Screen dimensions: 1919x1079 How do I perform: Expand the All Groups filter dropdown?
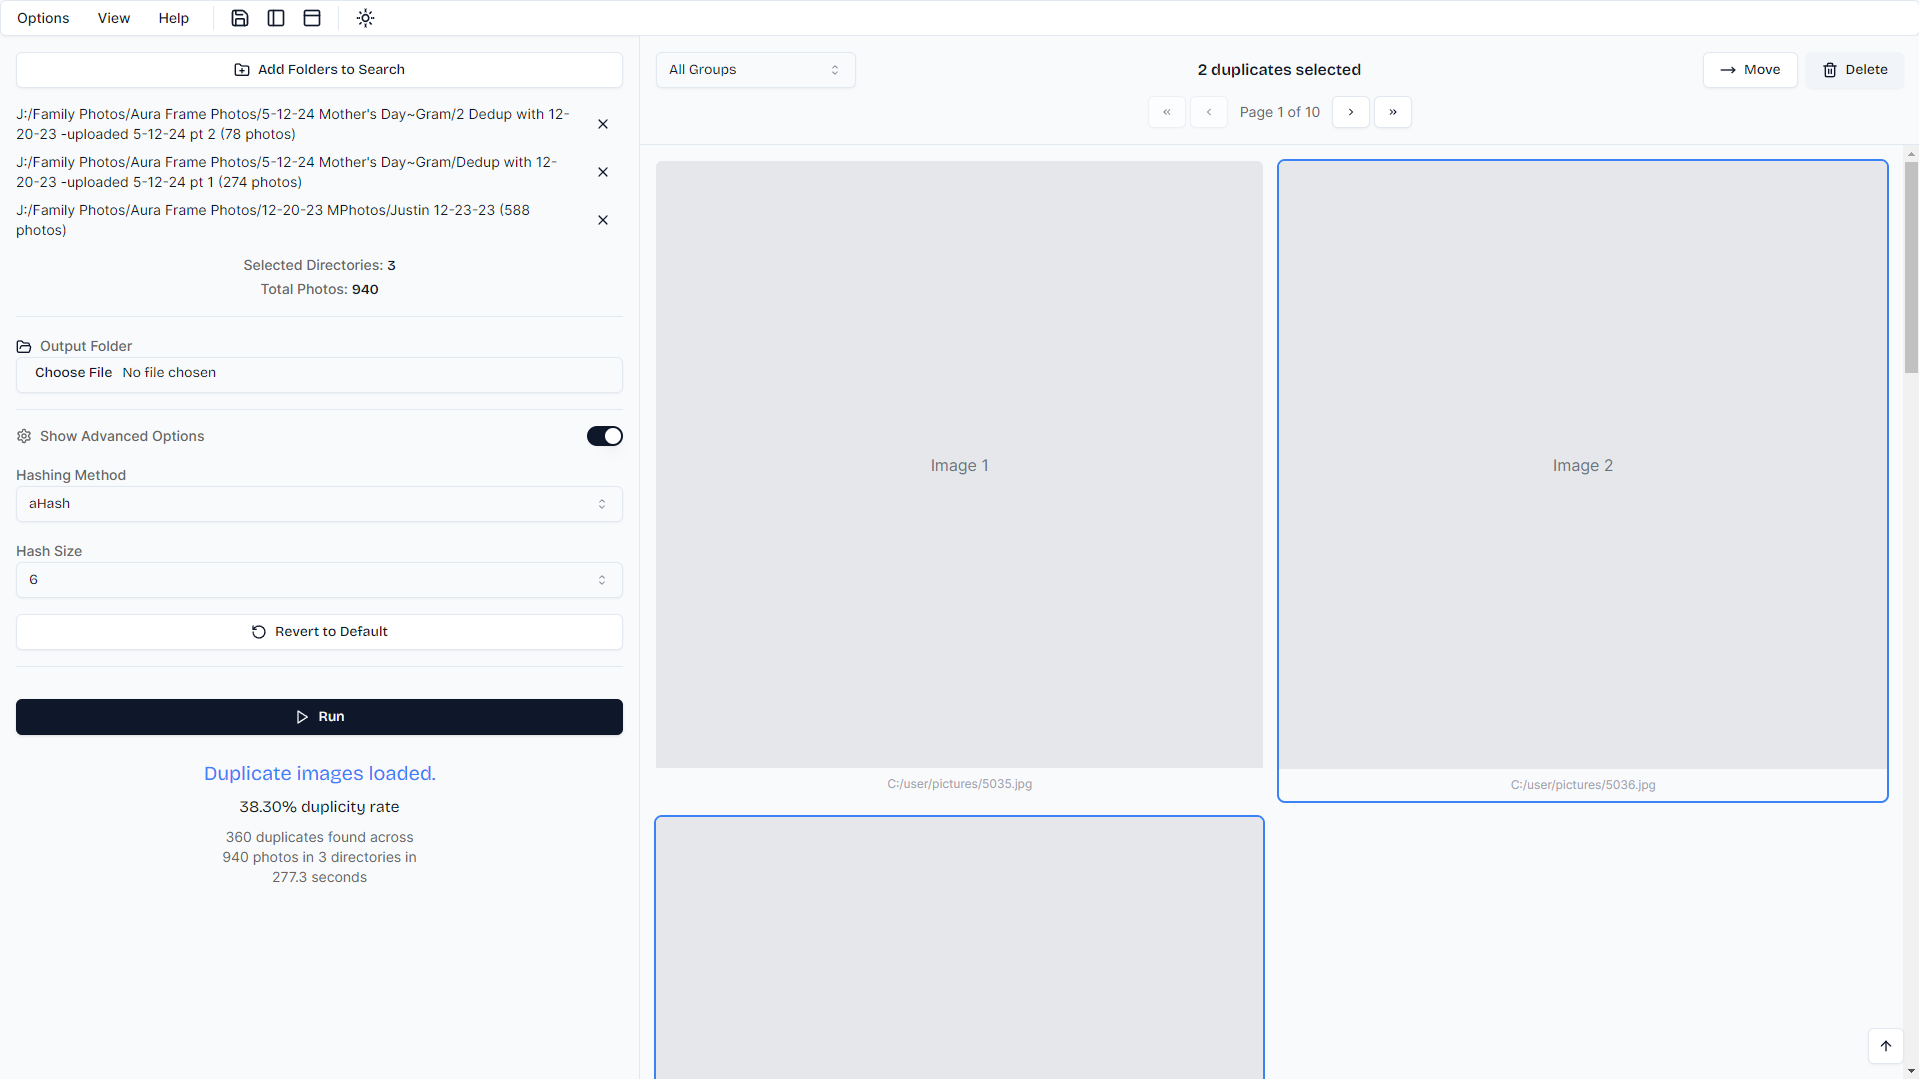click(755, 70)
